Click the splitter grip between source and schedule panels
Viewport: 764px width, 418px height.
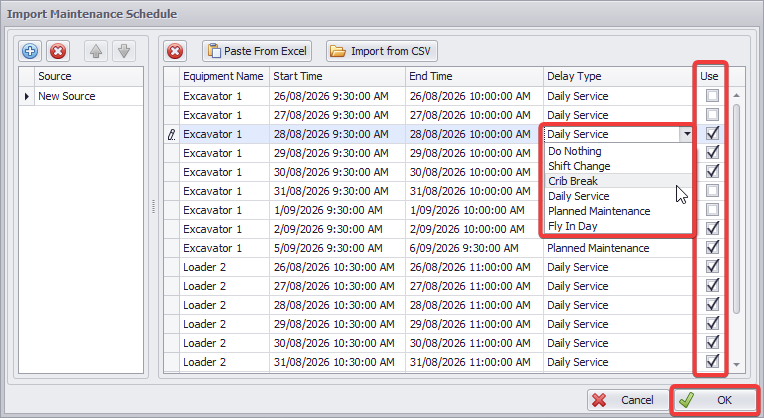coord(153,207)
